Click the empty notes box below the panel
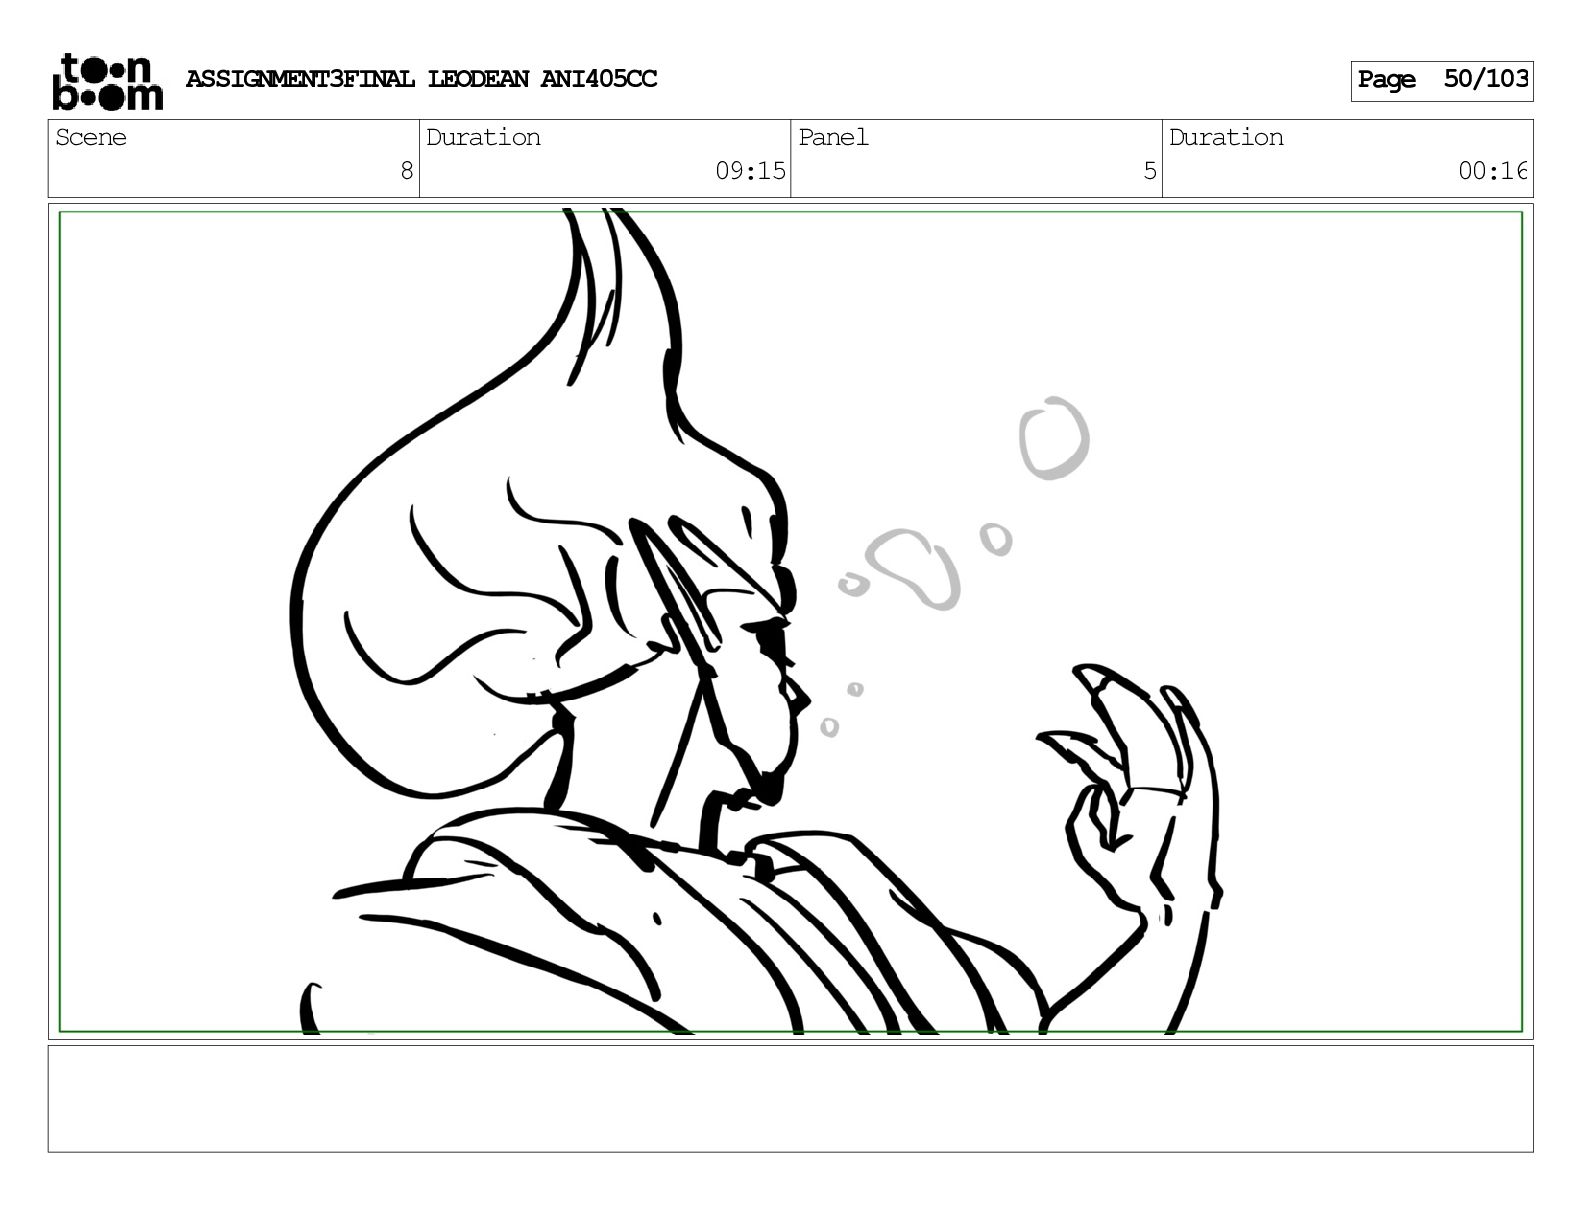1584x1224 pixels. 790,1099
